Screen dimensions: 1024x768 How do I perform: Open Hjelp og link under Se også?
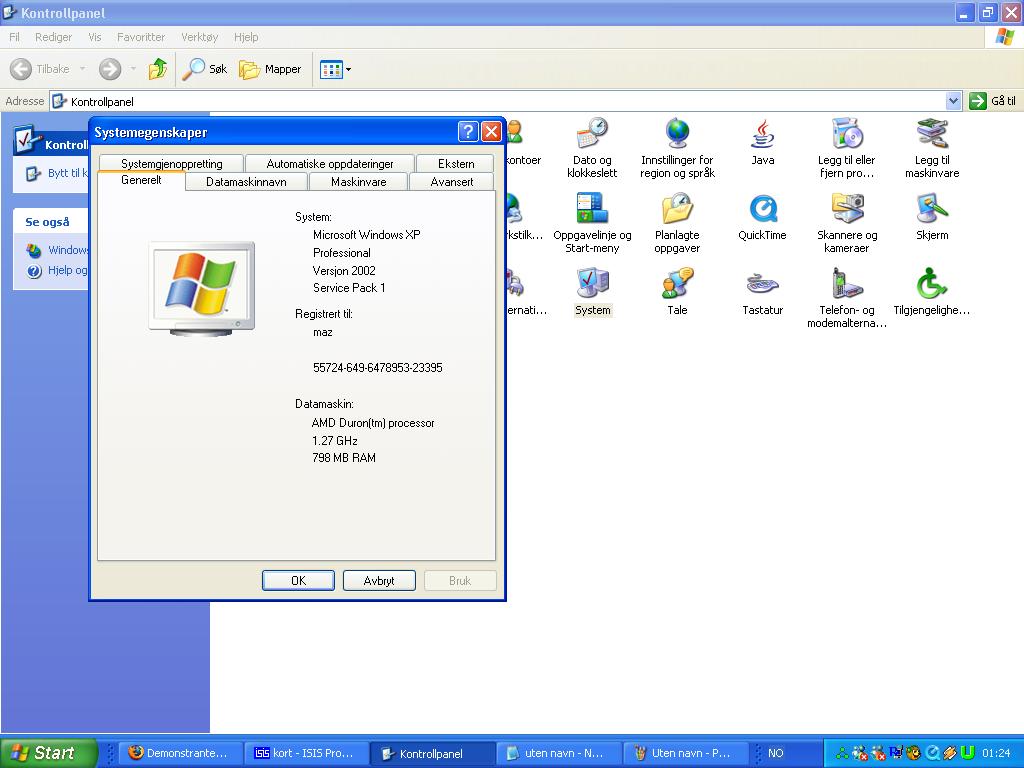click(57, 270)
